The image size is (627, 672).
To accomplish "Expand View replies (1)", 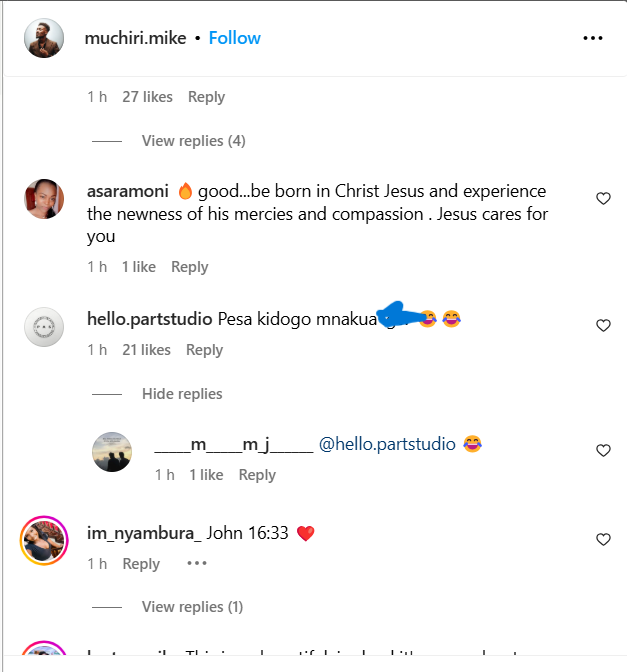I will click(x=192, y=607).
